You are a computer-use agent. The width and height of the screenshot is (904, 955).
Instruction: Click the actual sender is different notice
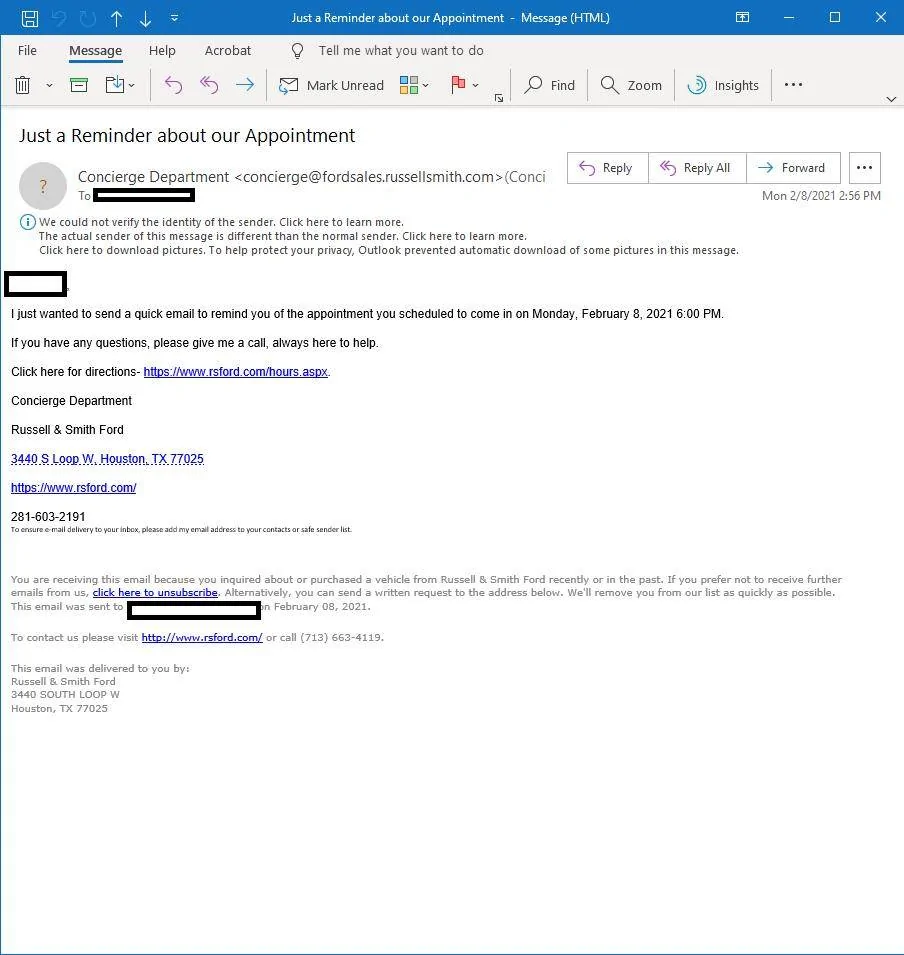click(x=283, y=236)
